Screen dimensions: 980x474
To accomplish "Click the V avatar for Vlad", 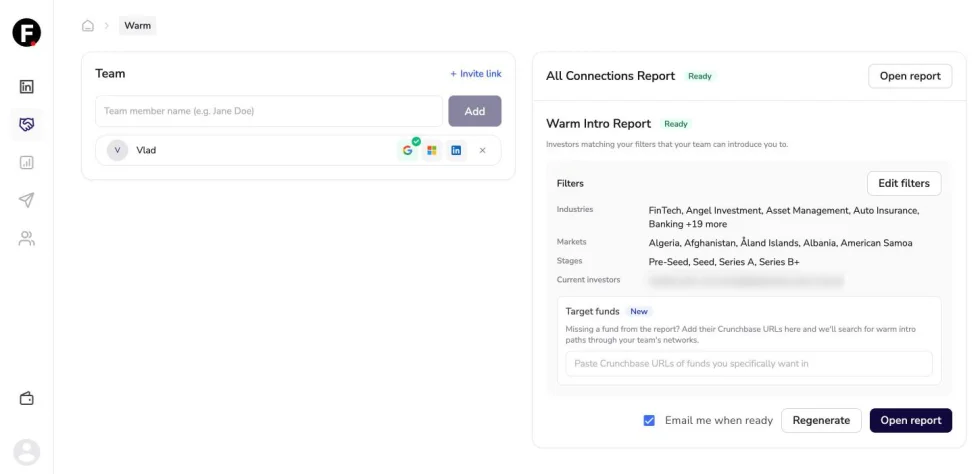I will click(117, 150).
